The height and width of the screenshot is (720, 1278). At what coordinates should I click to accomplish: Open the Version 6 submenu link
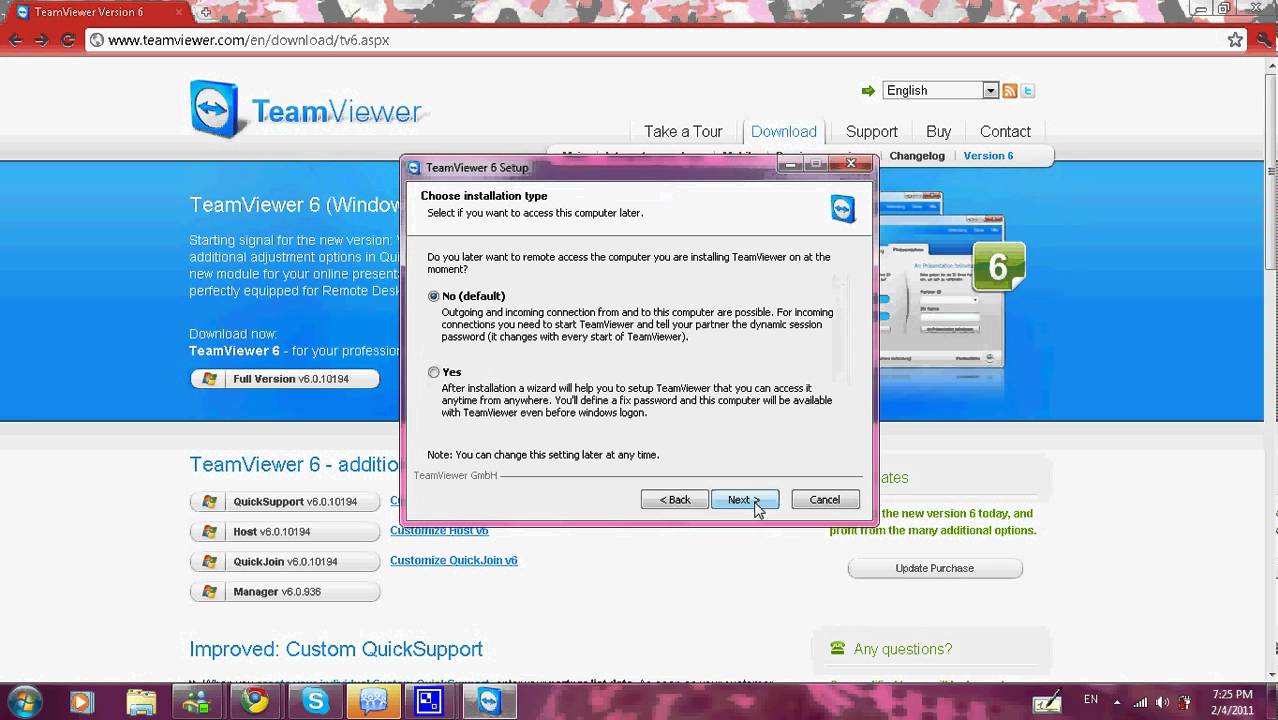point(988,156)
